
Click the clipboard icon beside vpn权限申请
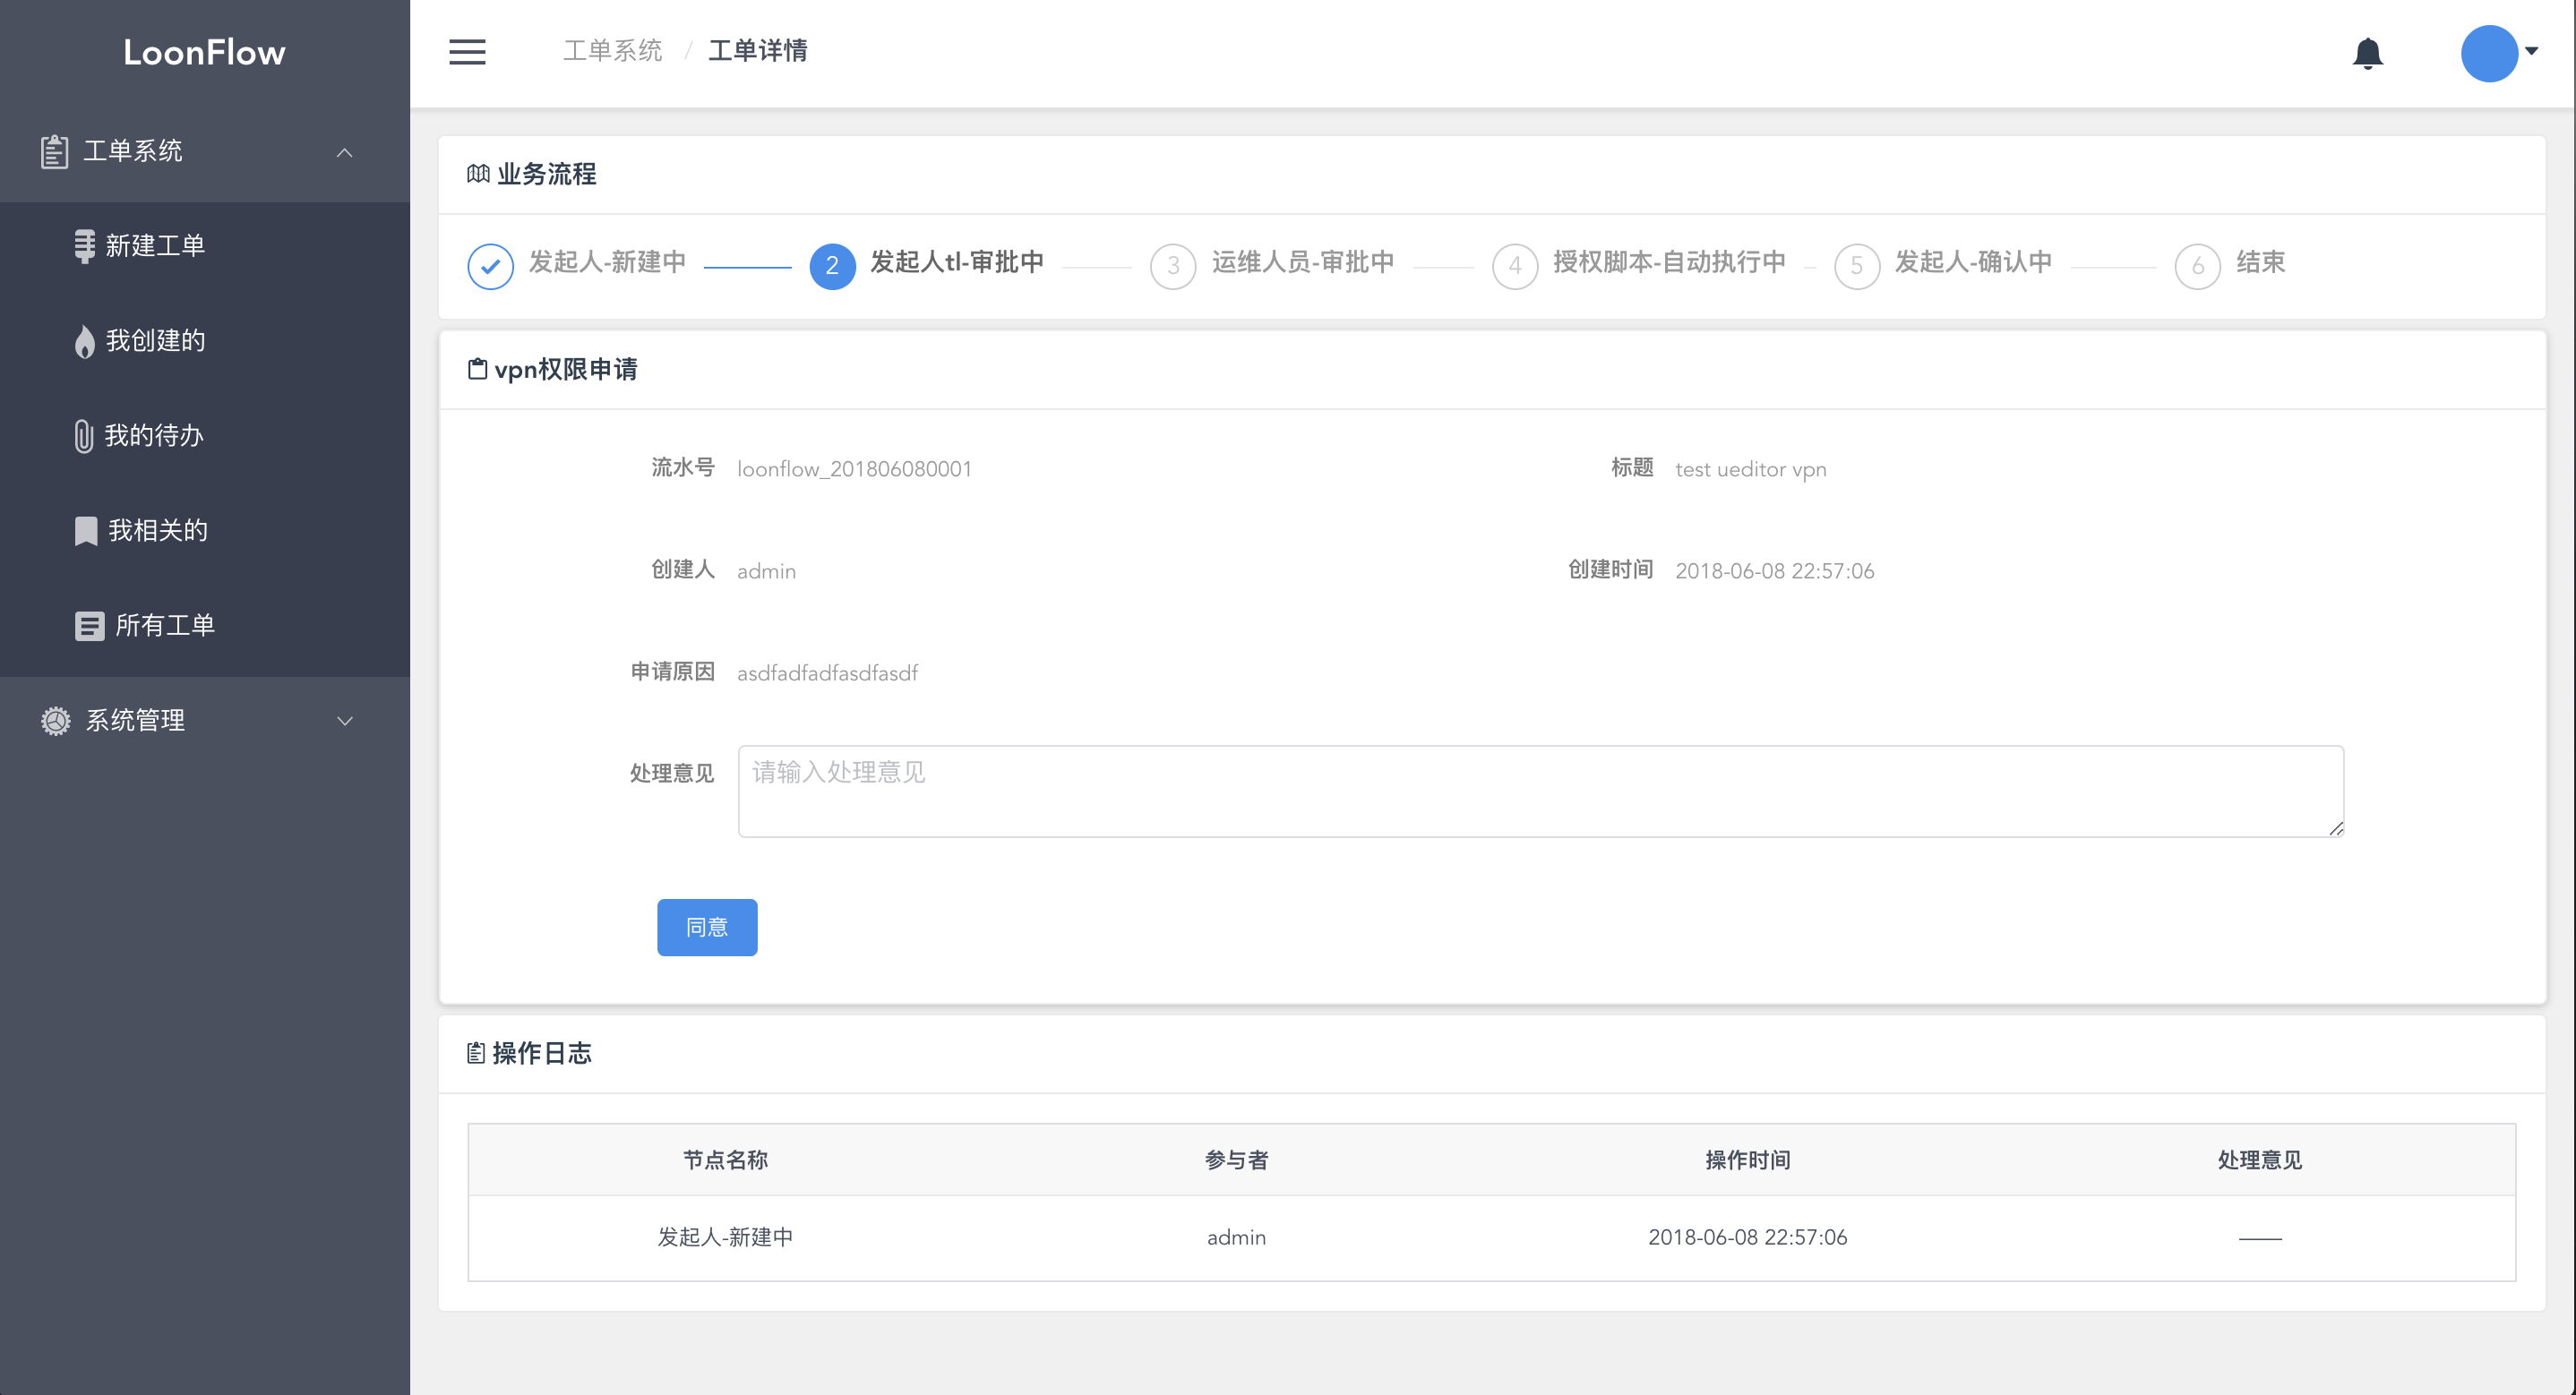coord(478,369)
